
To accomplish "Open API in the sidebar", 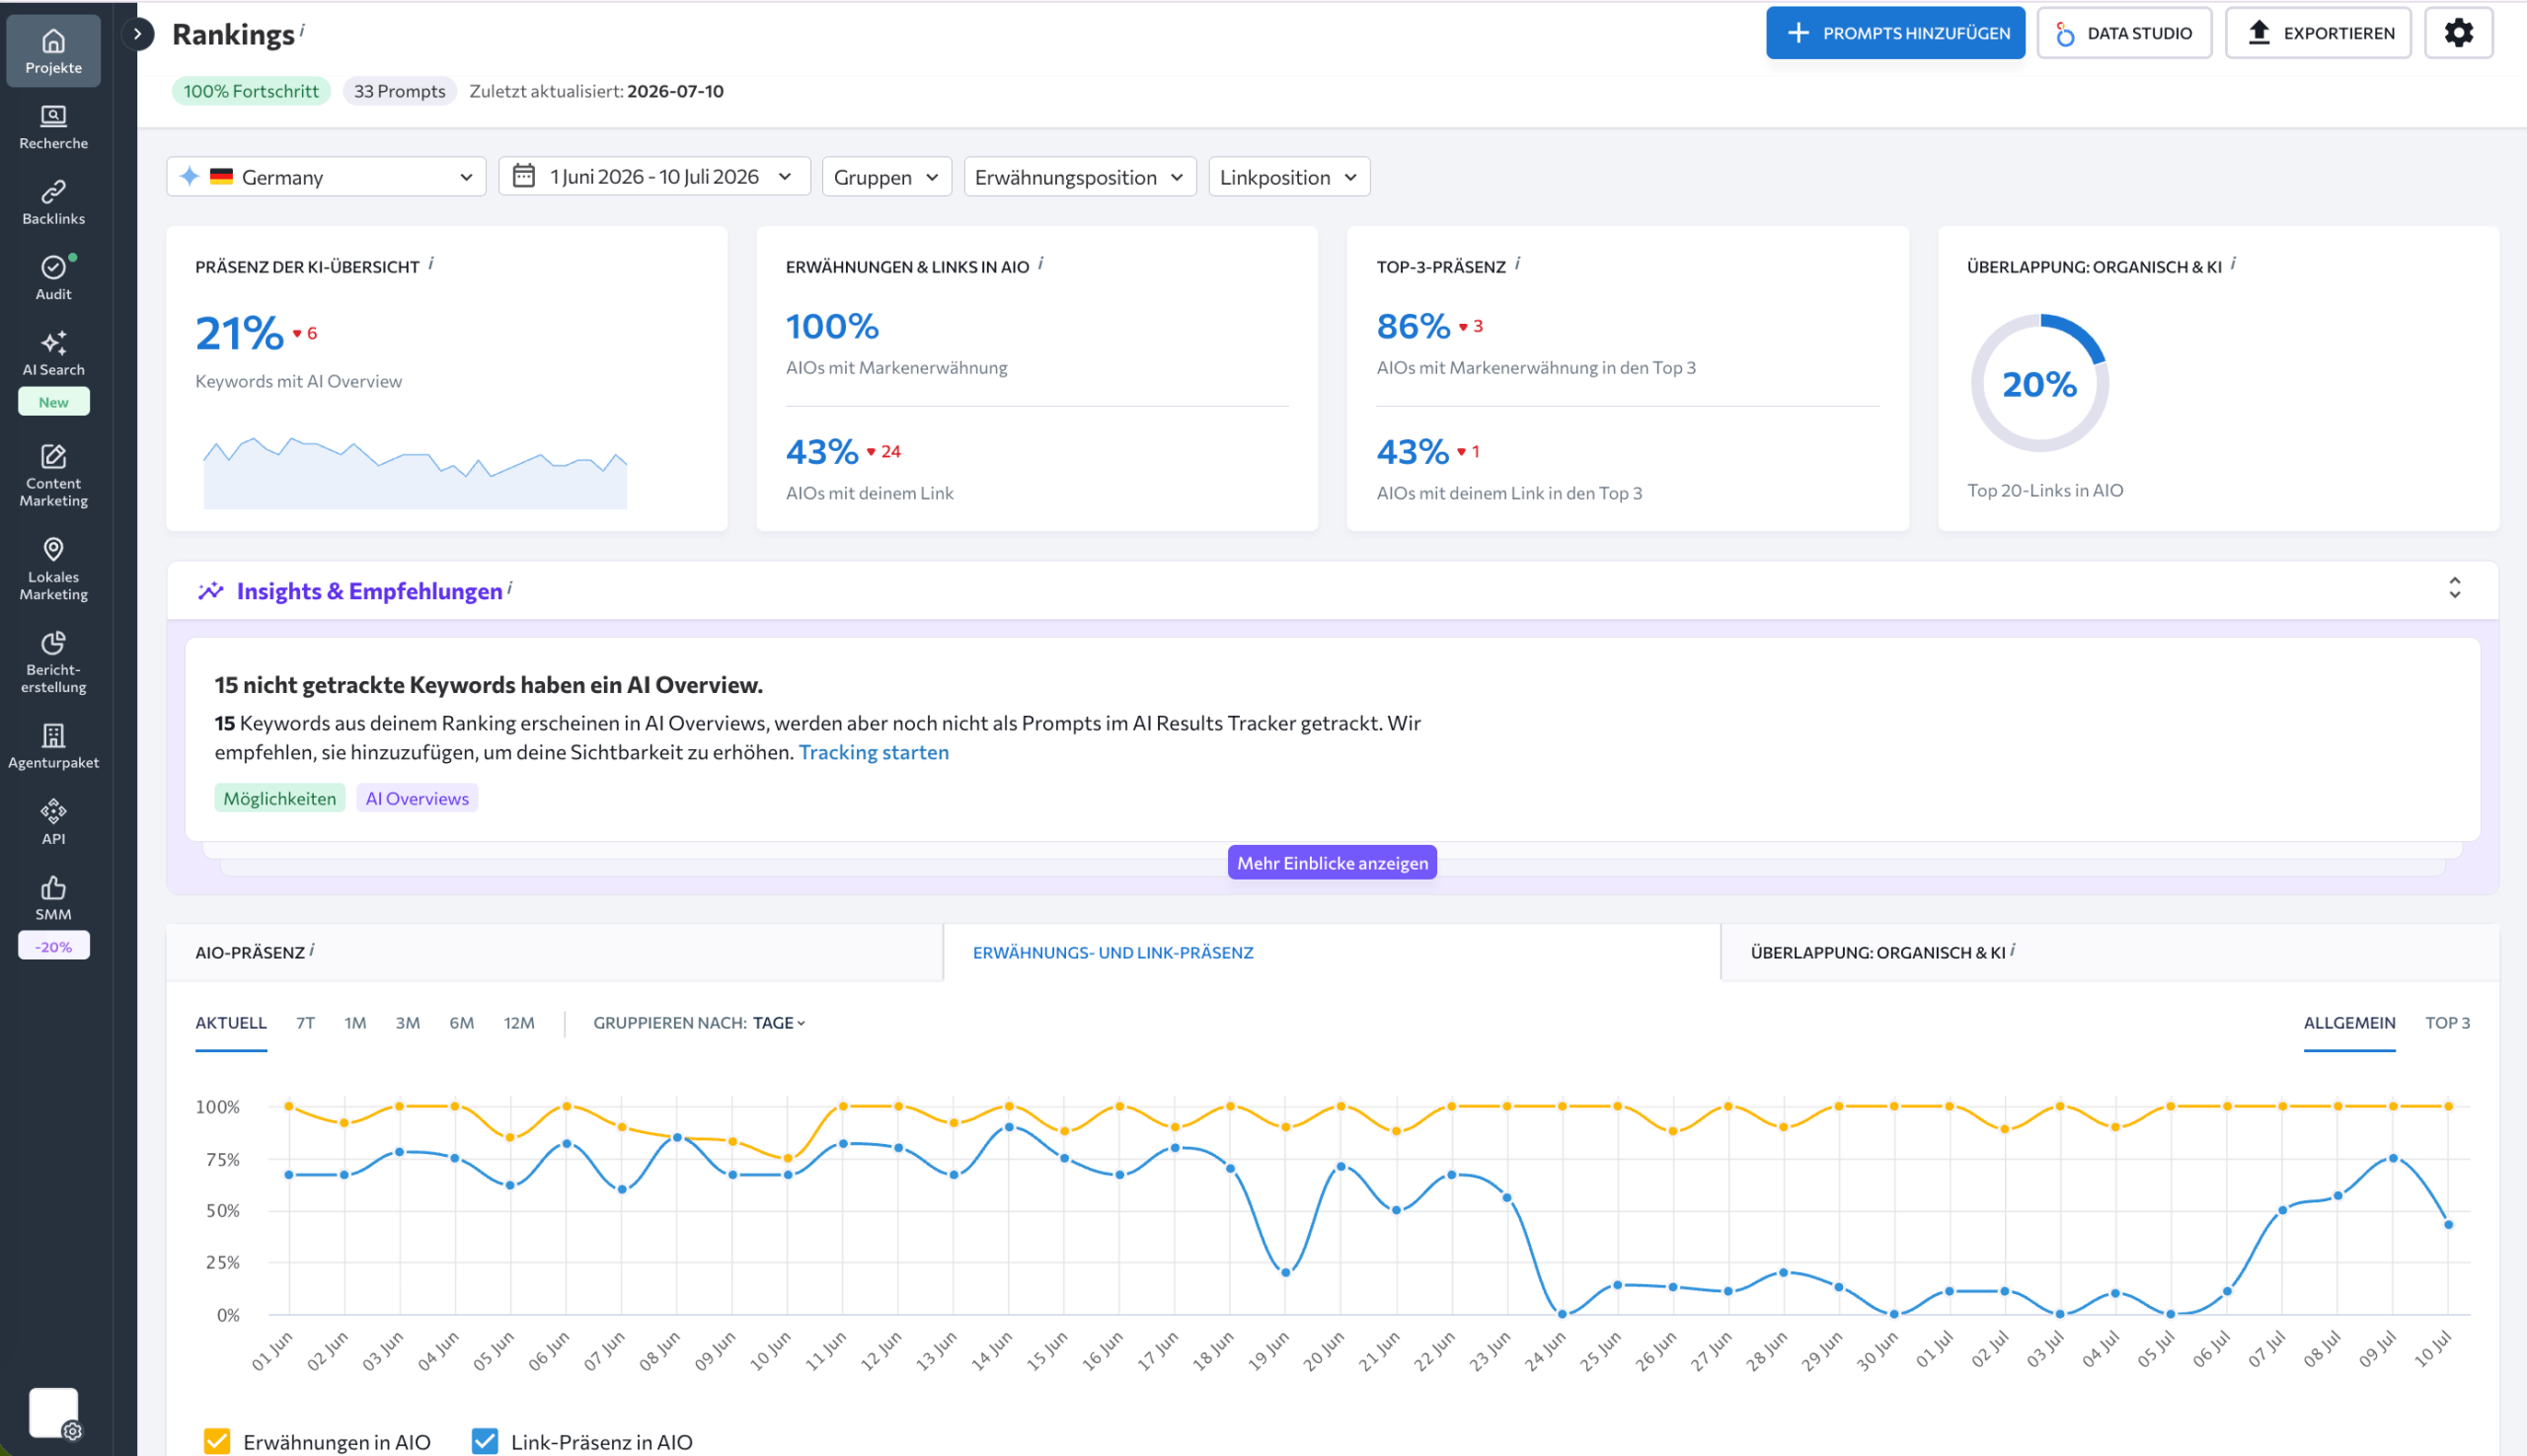I will point(53,822).
